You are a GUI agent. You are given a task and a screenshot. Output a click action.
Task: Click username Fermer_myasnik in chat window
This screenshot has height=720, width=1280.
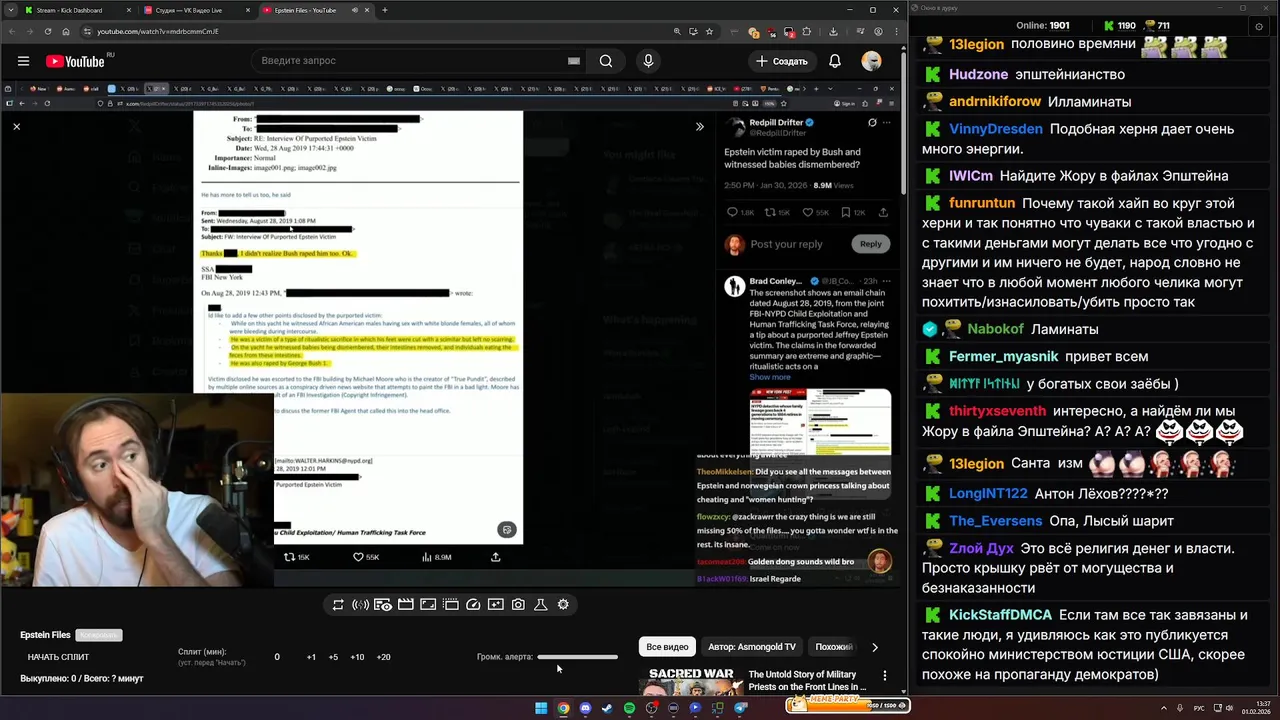pyautogui.click(x=1004, y=356)
